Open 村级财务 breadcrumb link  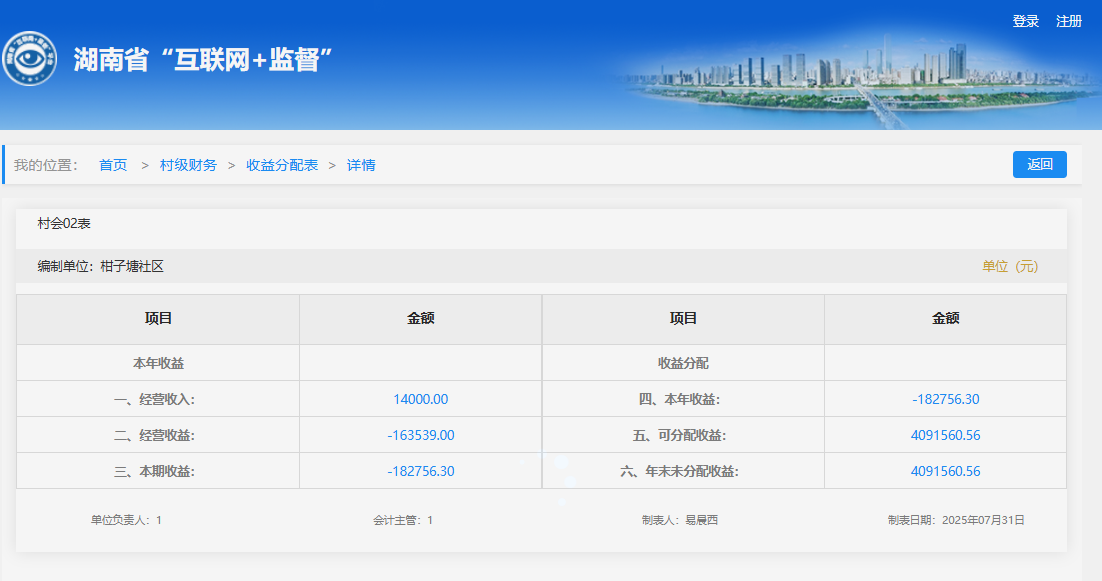click(188, 165)
